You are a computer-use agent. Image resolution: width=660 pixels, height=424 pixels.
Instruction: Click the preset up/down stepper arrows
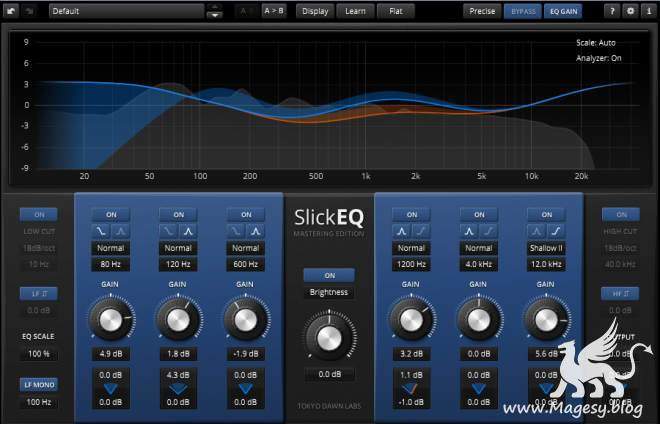pyautogui.click(x=215, y=11)
